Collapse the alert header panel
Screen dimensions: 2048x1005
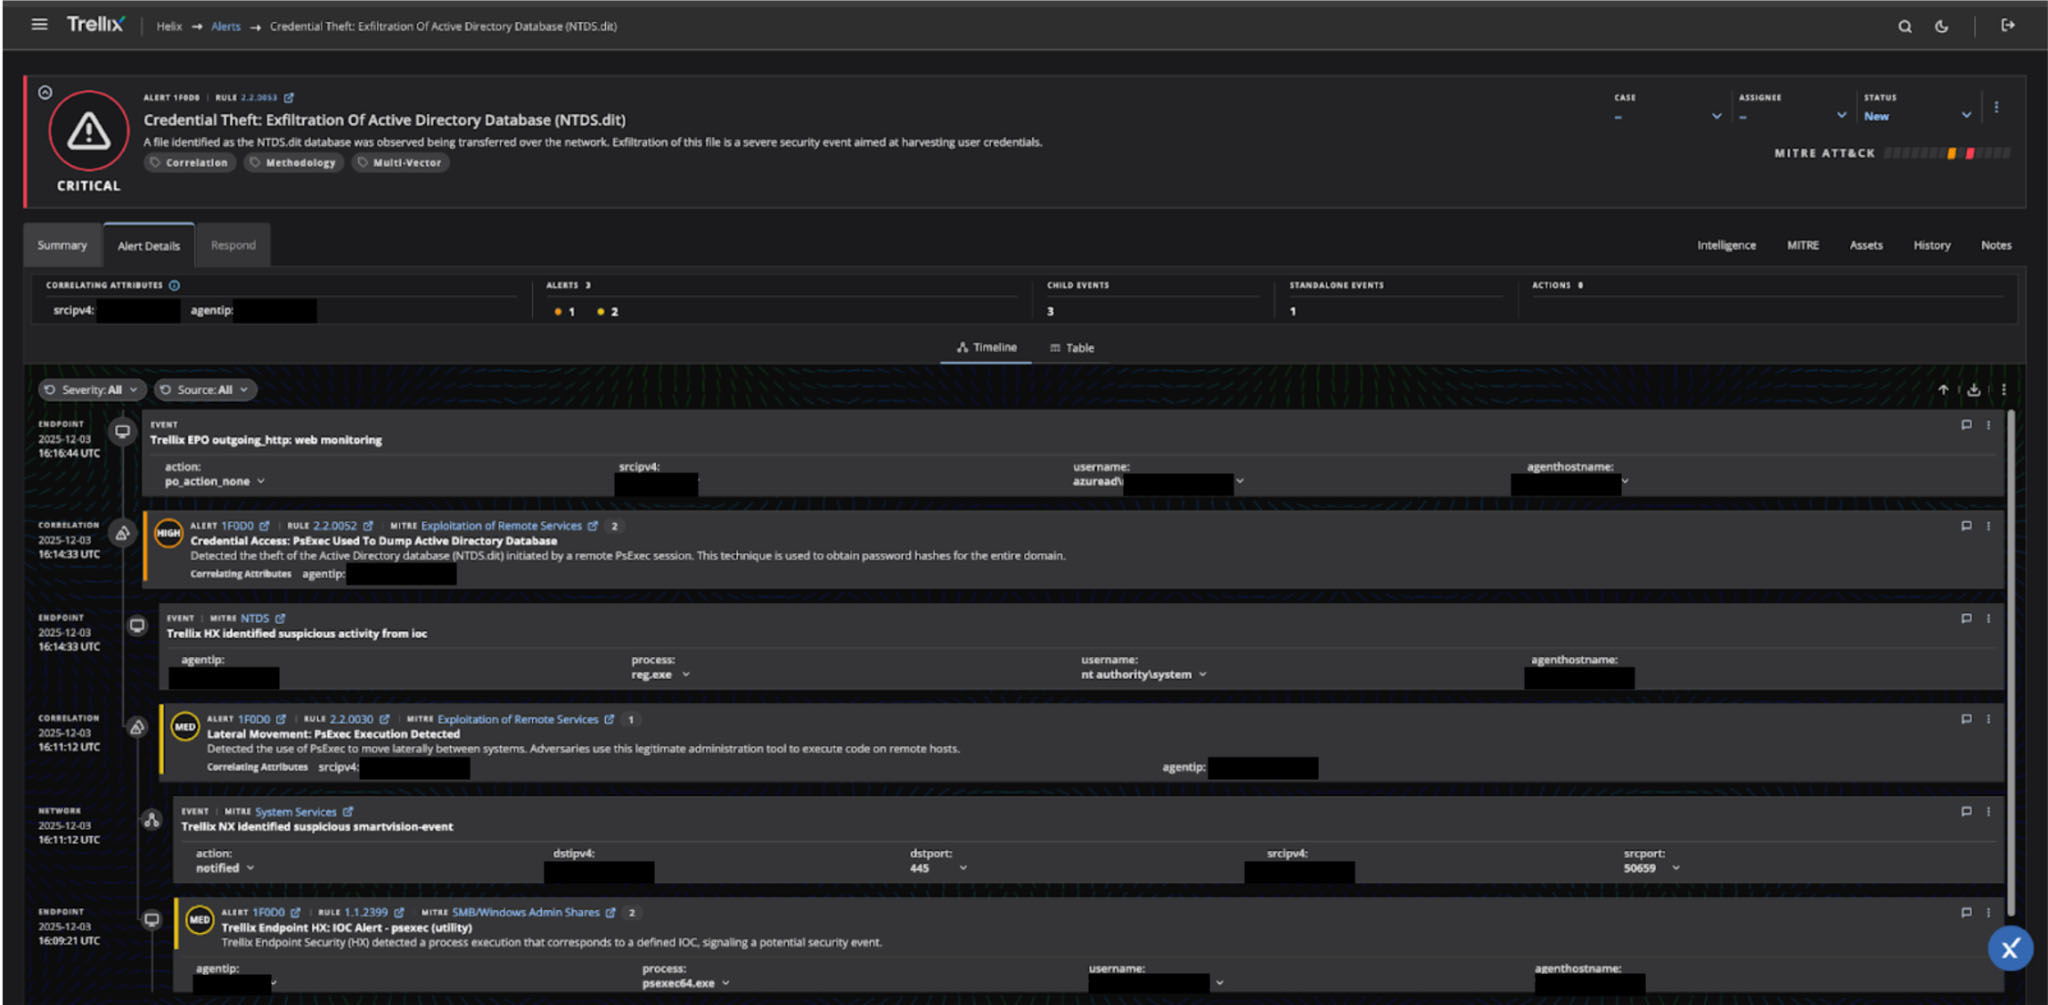(45, 93)
